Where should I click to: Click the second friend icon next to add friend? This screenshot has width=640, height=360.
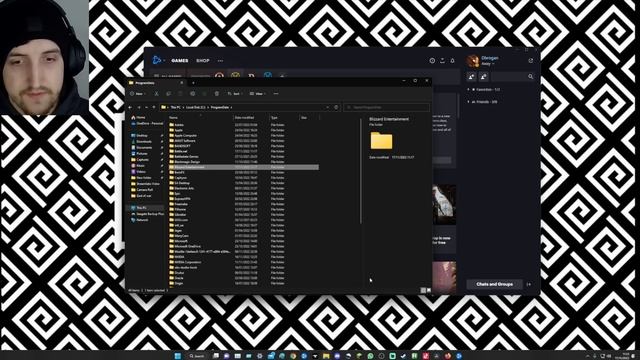coord(484,76)
